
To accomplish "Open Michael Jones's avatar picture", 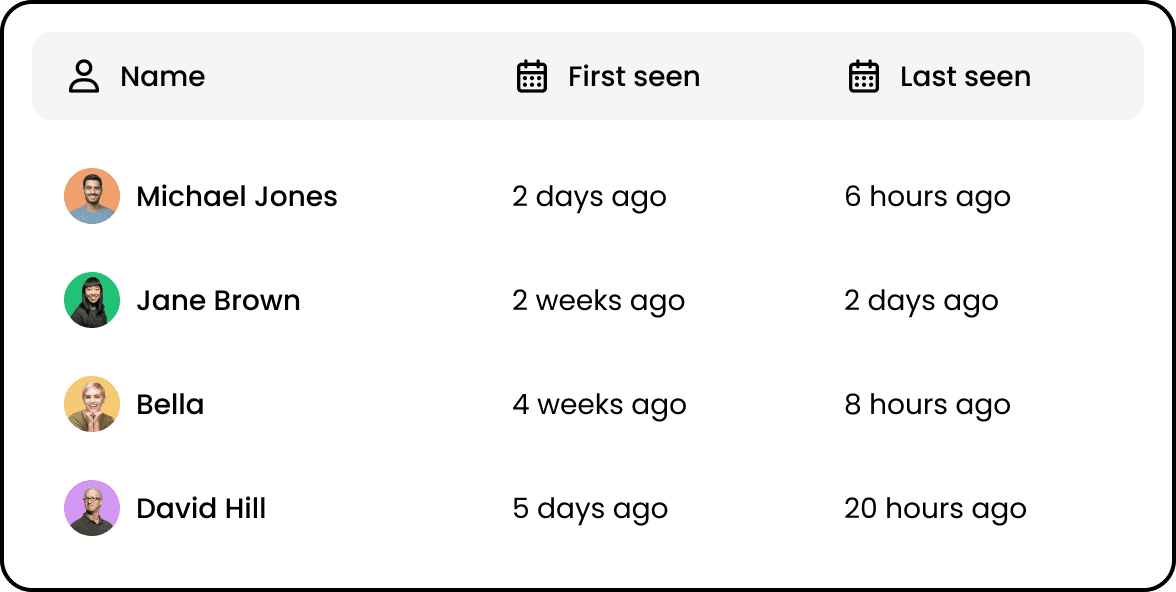I will click(92, 196).
